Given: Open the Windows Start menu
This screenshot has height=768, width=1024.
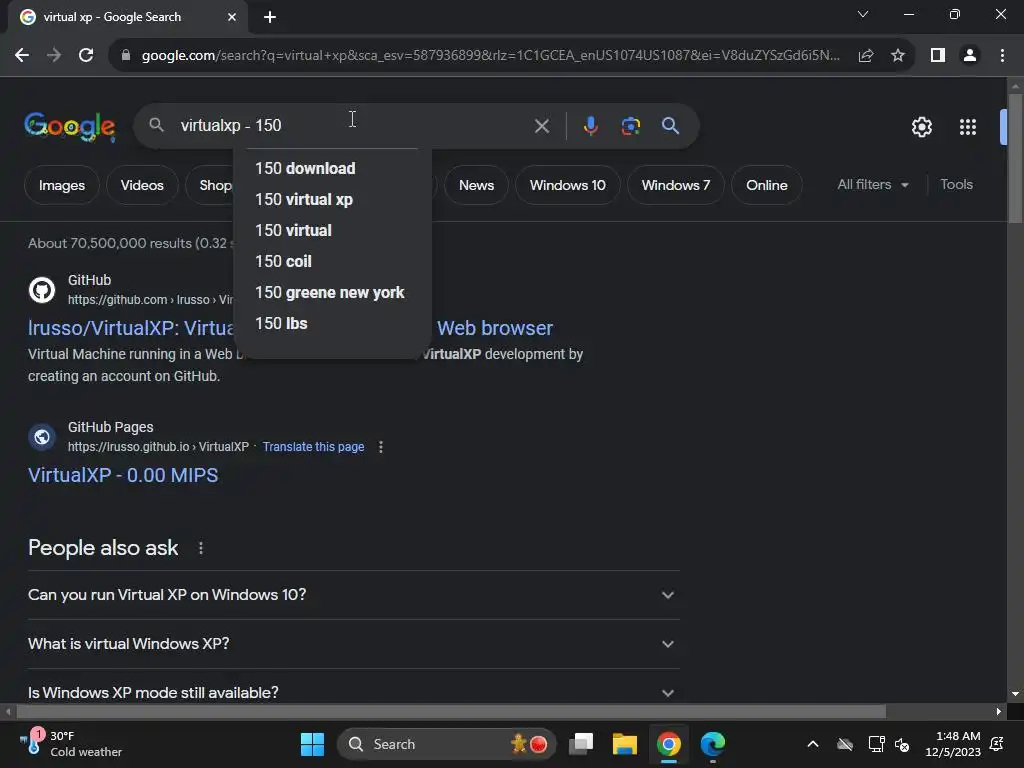Looking at the screenshot, I should point(312,744).
